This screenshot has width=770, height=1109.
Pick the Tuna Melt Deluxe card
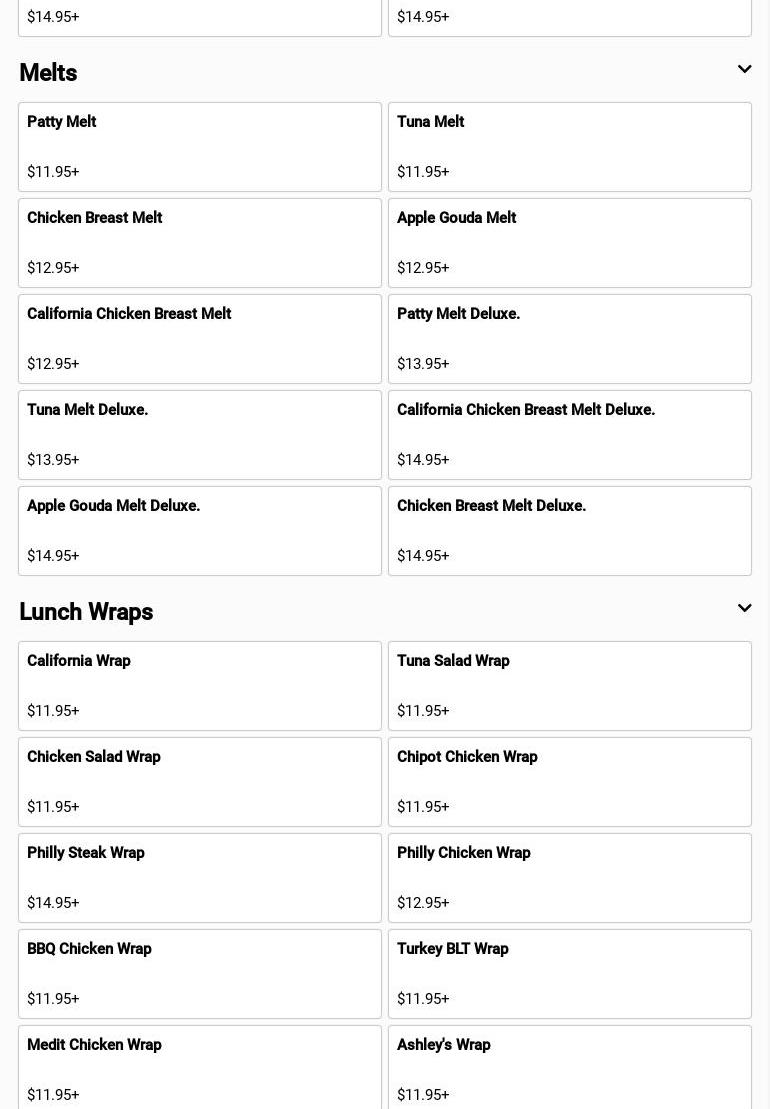pyautogui.click(x=199, y=435)
